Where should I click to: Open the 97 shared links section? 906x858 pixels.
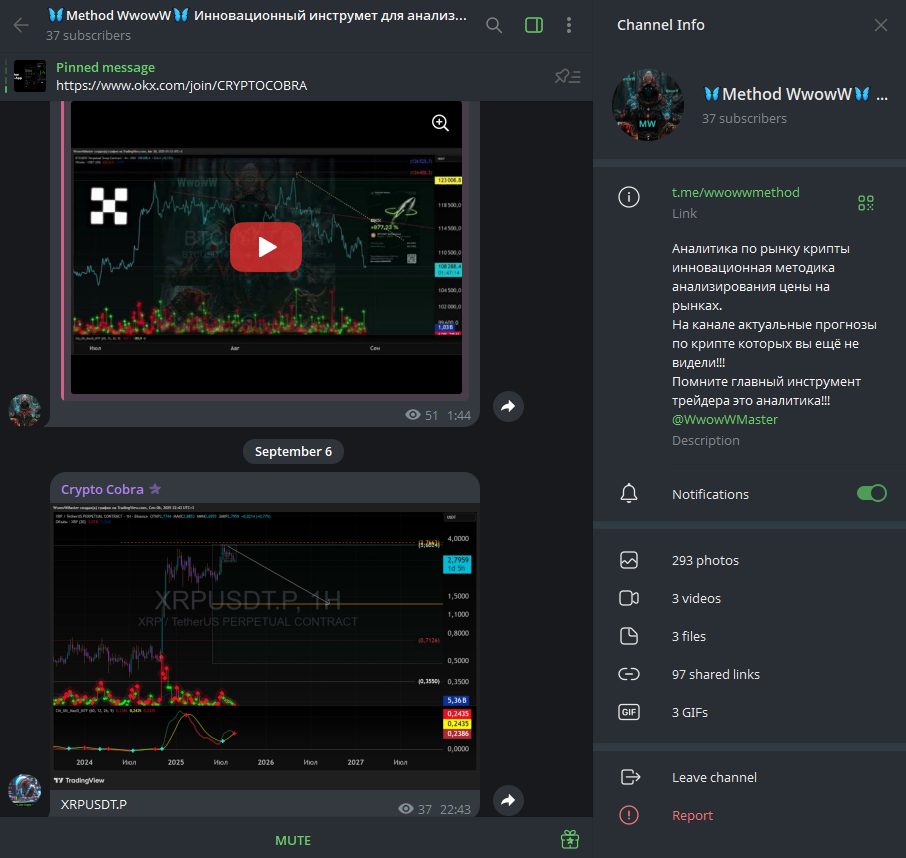(715, 675)
